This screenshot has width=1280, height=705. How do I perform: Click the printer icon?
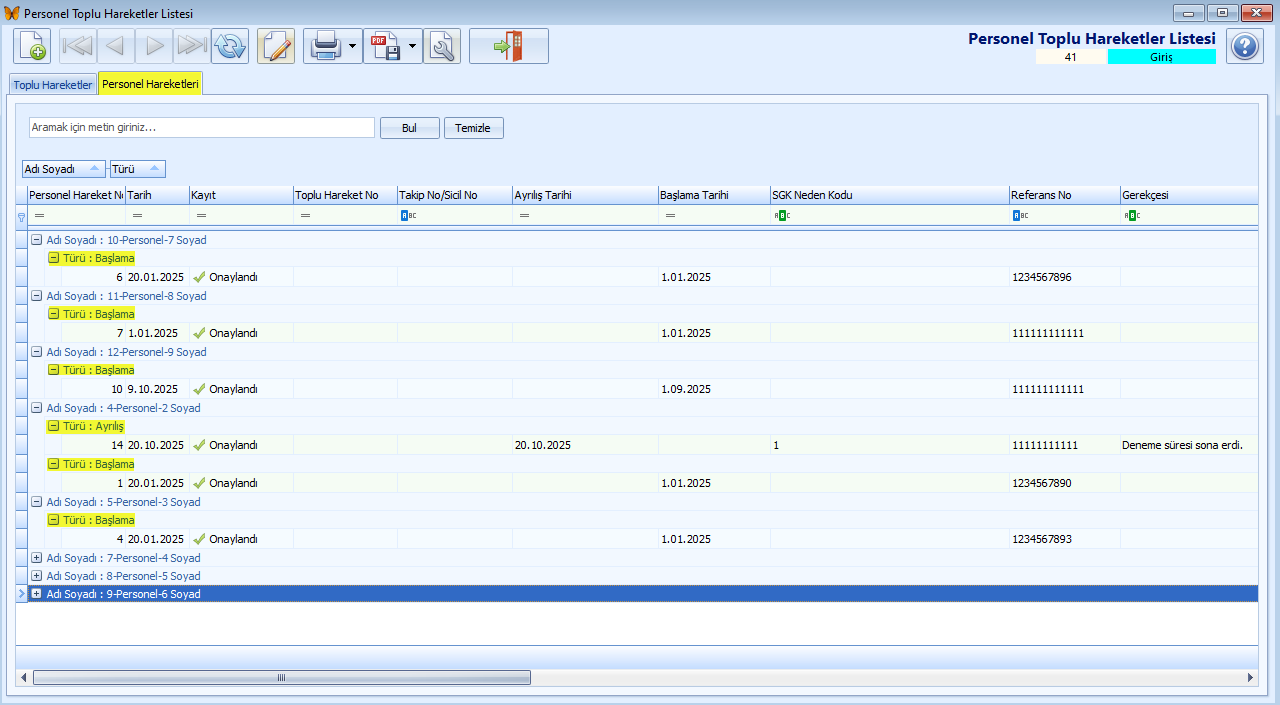[326, 46]
